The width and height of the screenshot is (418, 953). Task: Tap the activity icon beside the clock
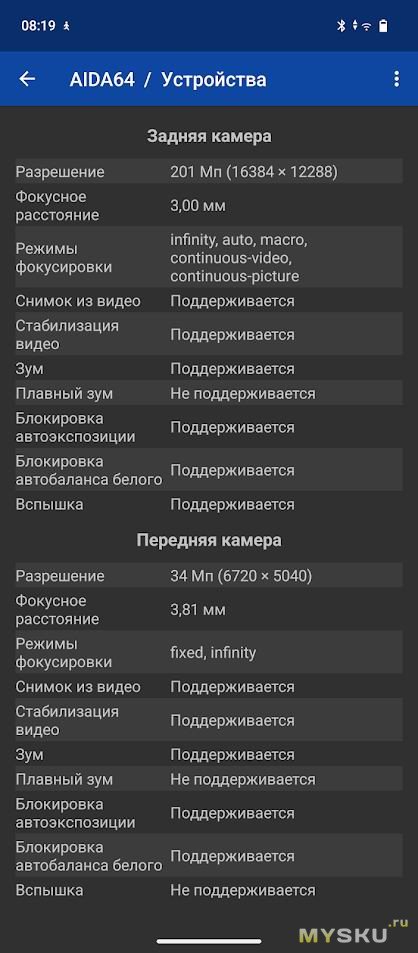tap(66, 26)
